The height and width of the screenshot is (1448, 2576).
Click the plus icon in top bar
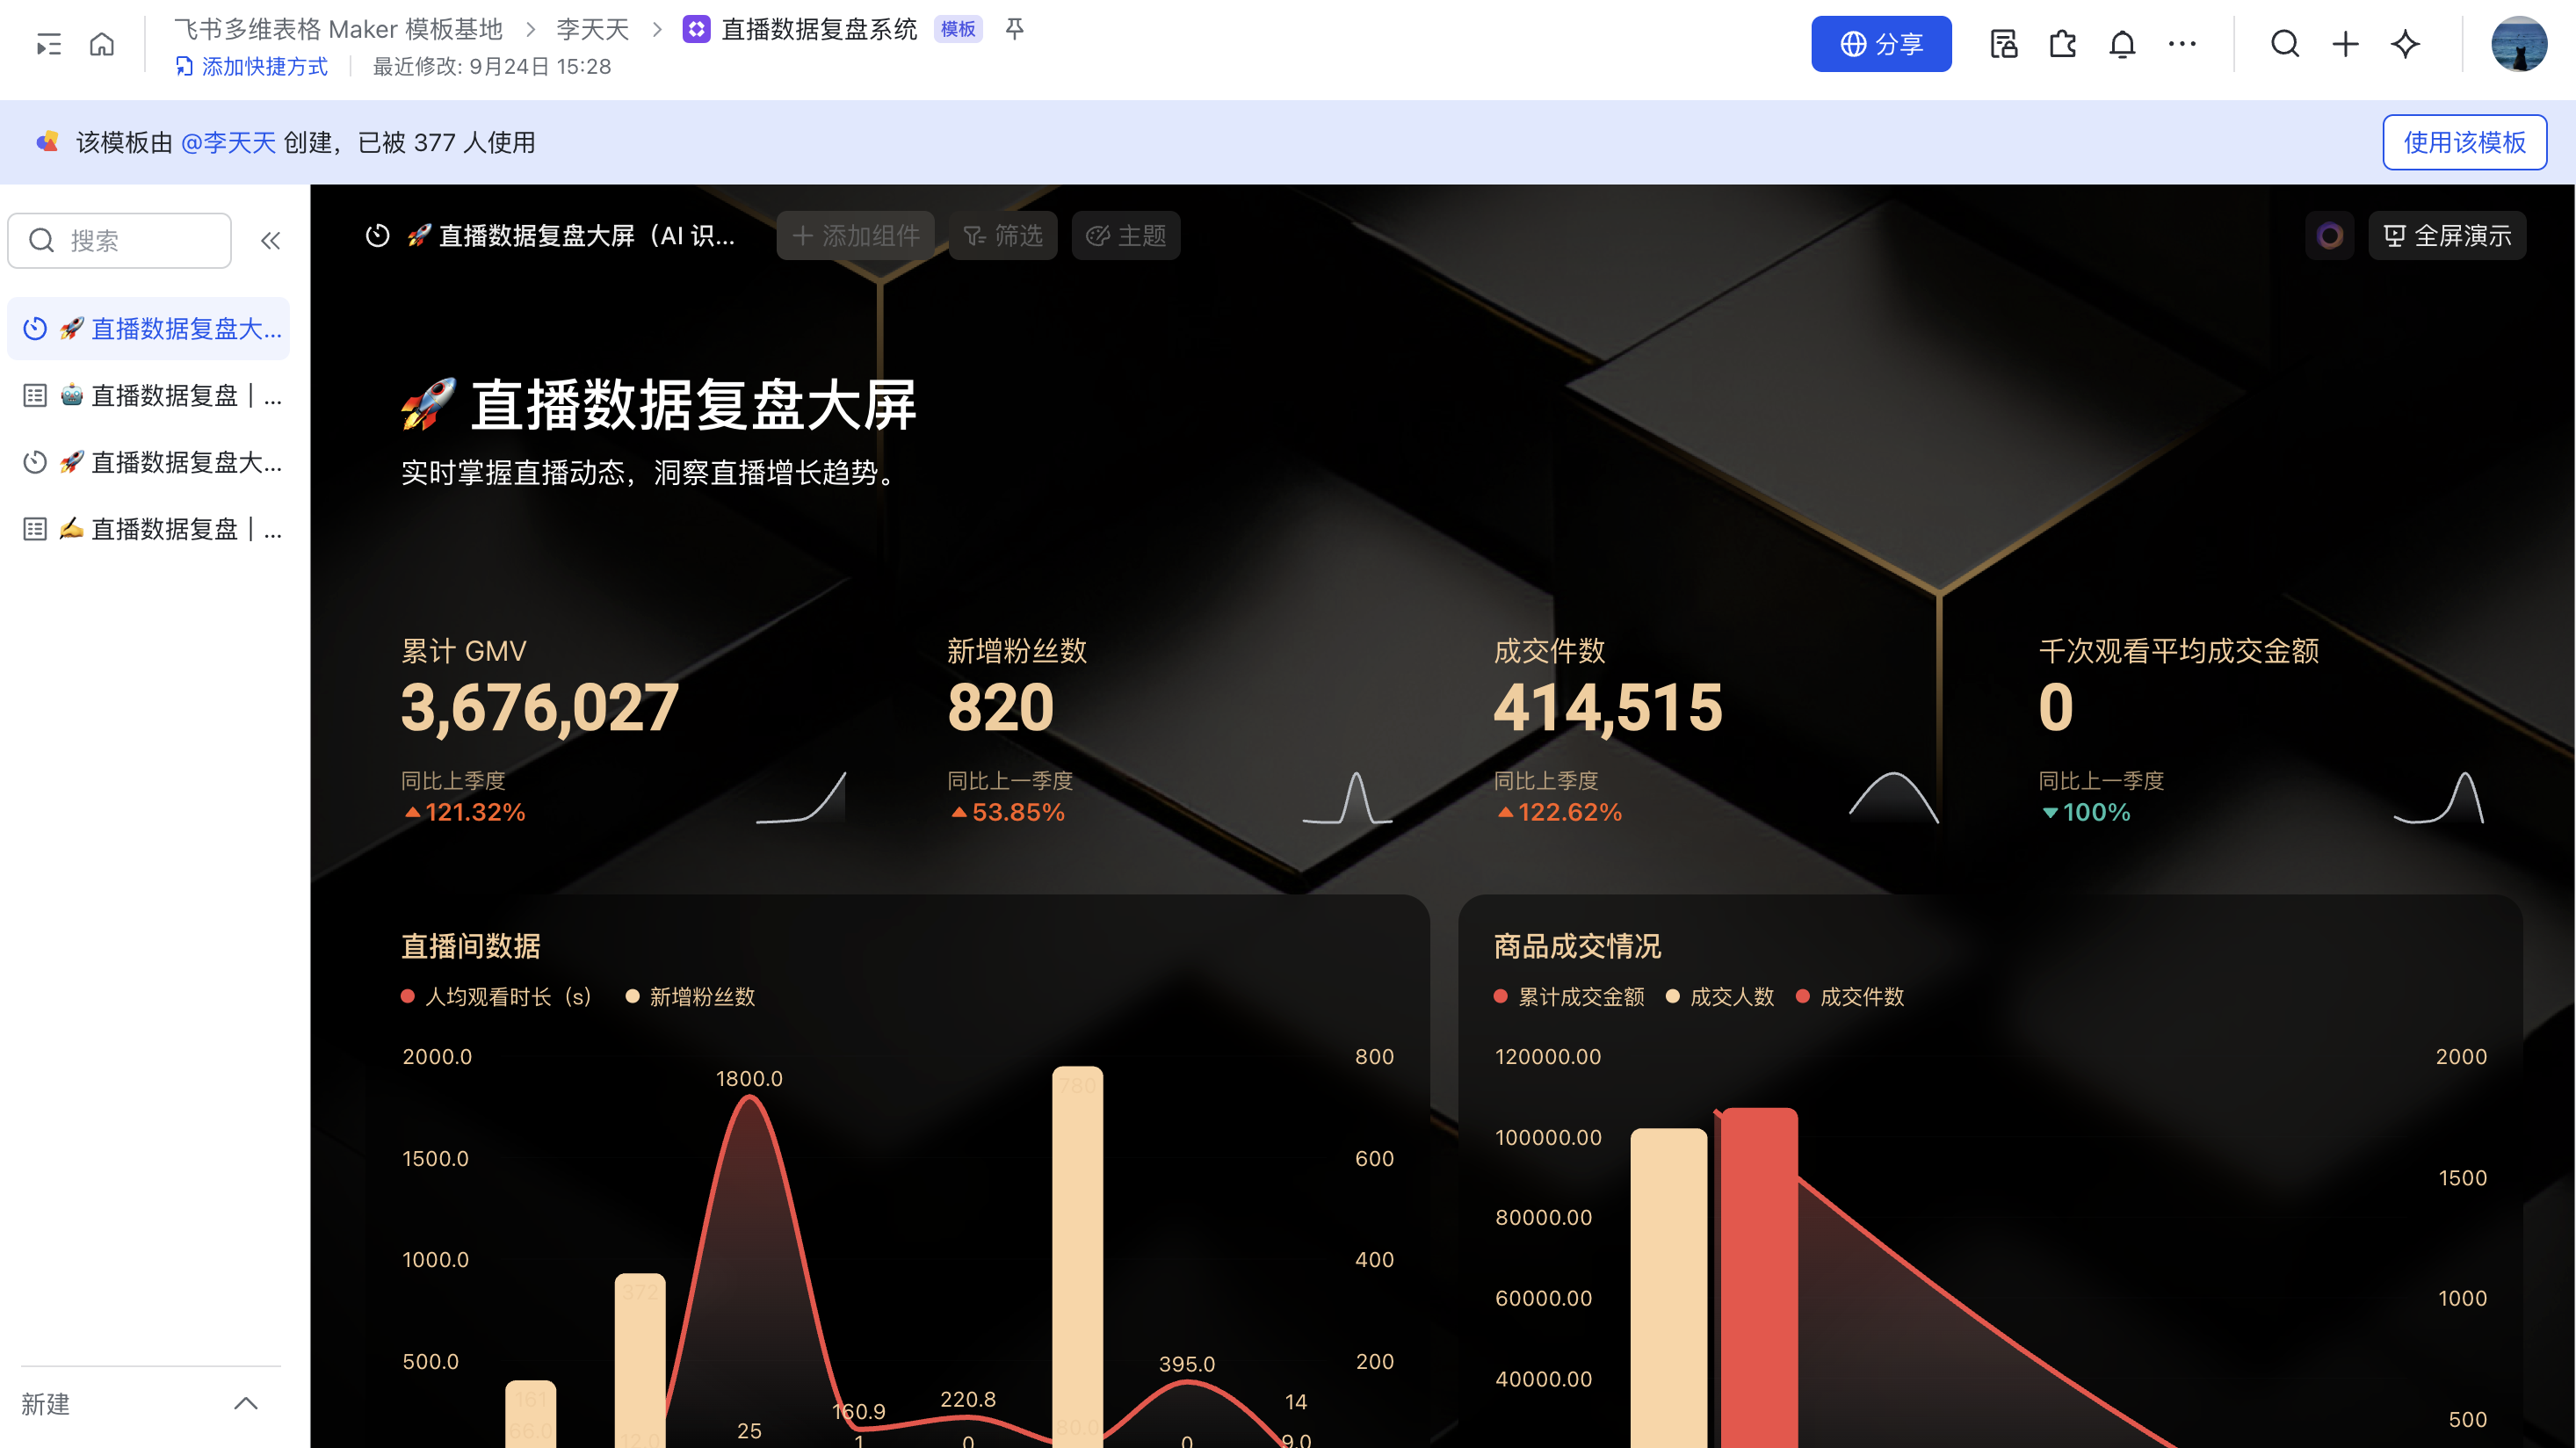(2345, 44)
